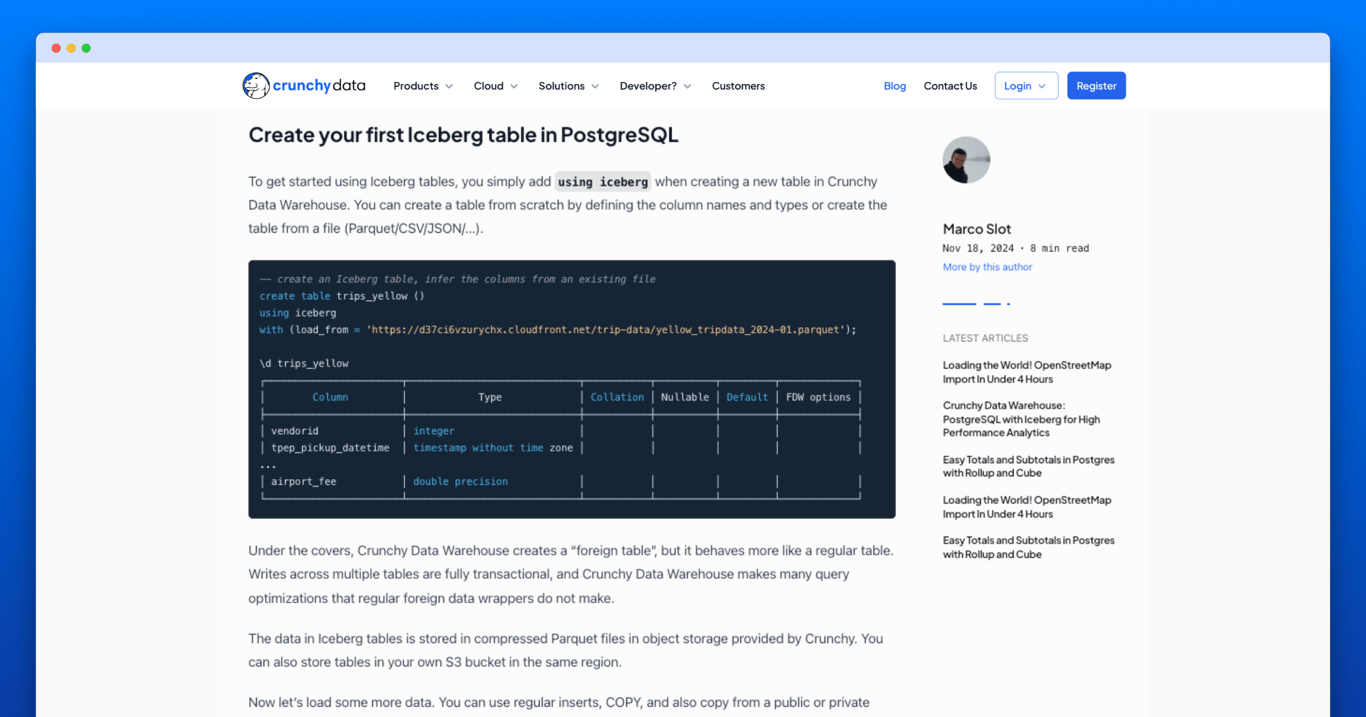Open the first Loading the World! OpenStreetMap article
Viewport: 1366px width, 717px height.
(1027, 372)
